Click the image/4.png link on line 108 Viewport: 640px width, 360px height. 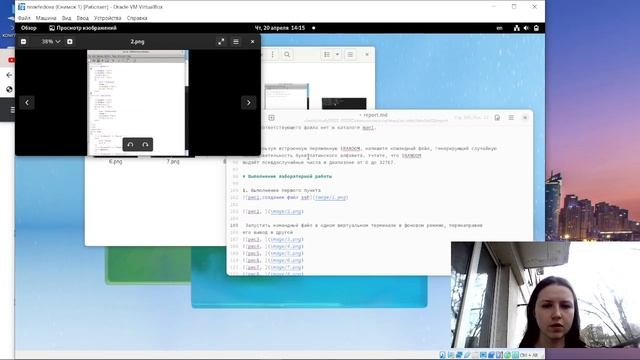tap(286, 247)
